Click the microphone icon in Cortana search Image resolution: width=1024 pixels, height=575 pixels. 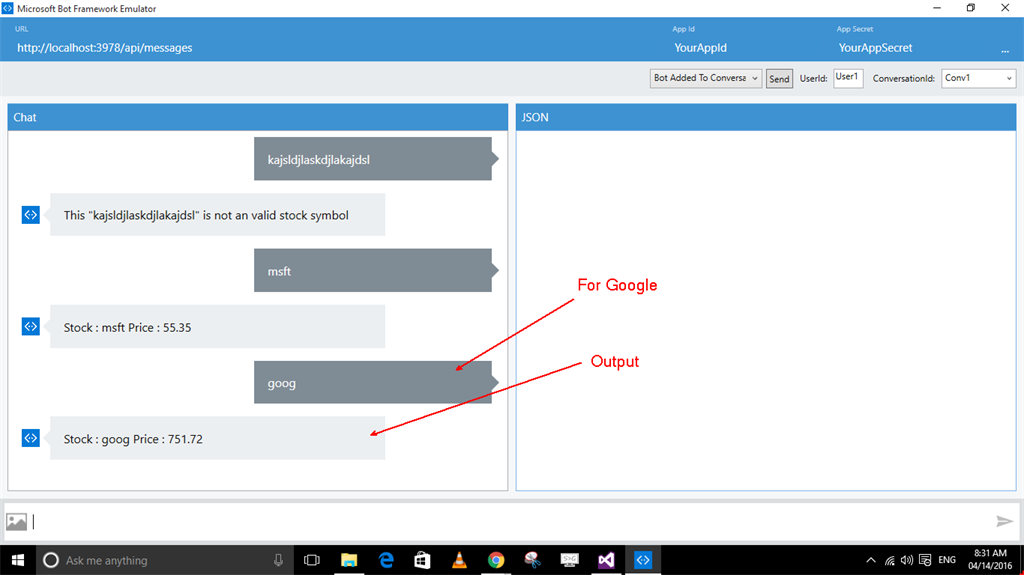tap(278, 560)
